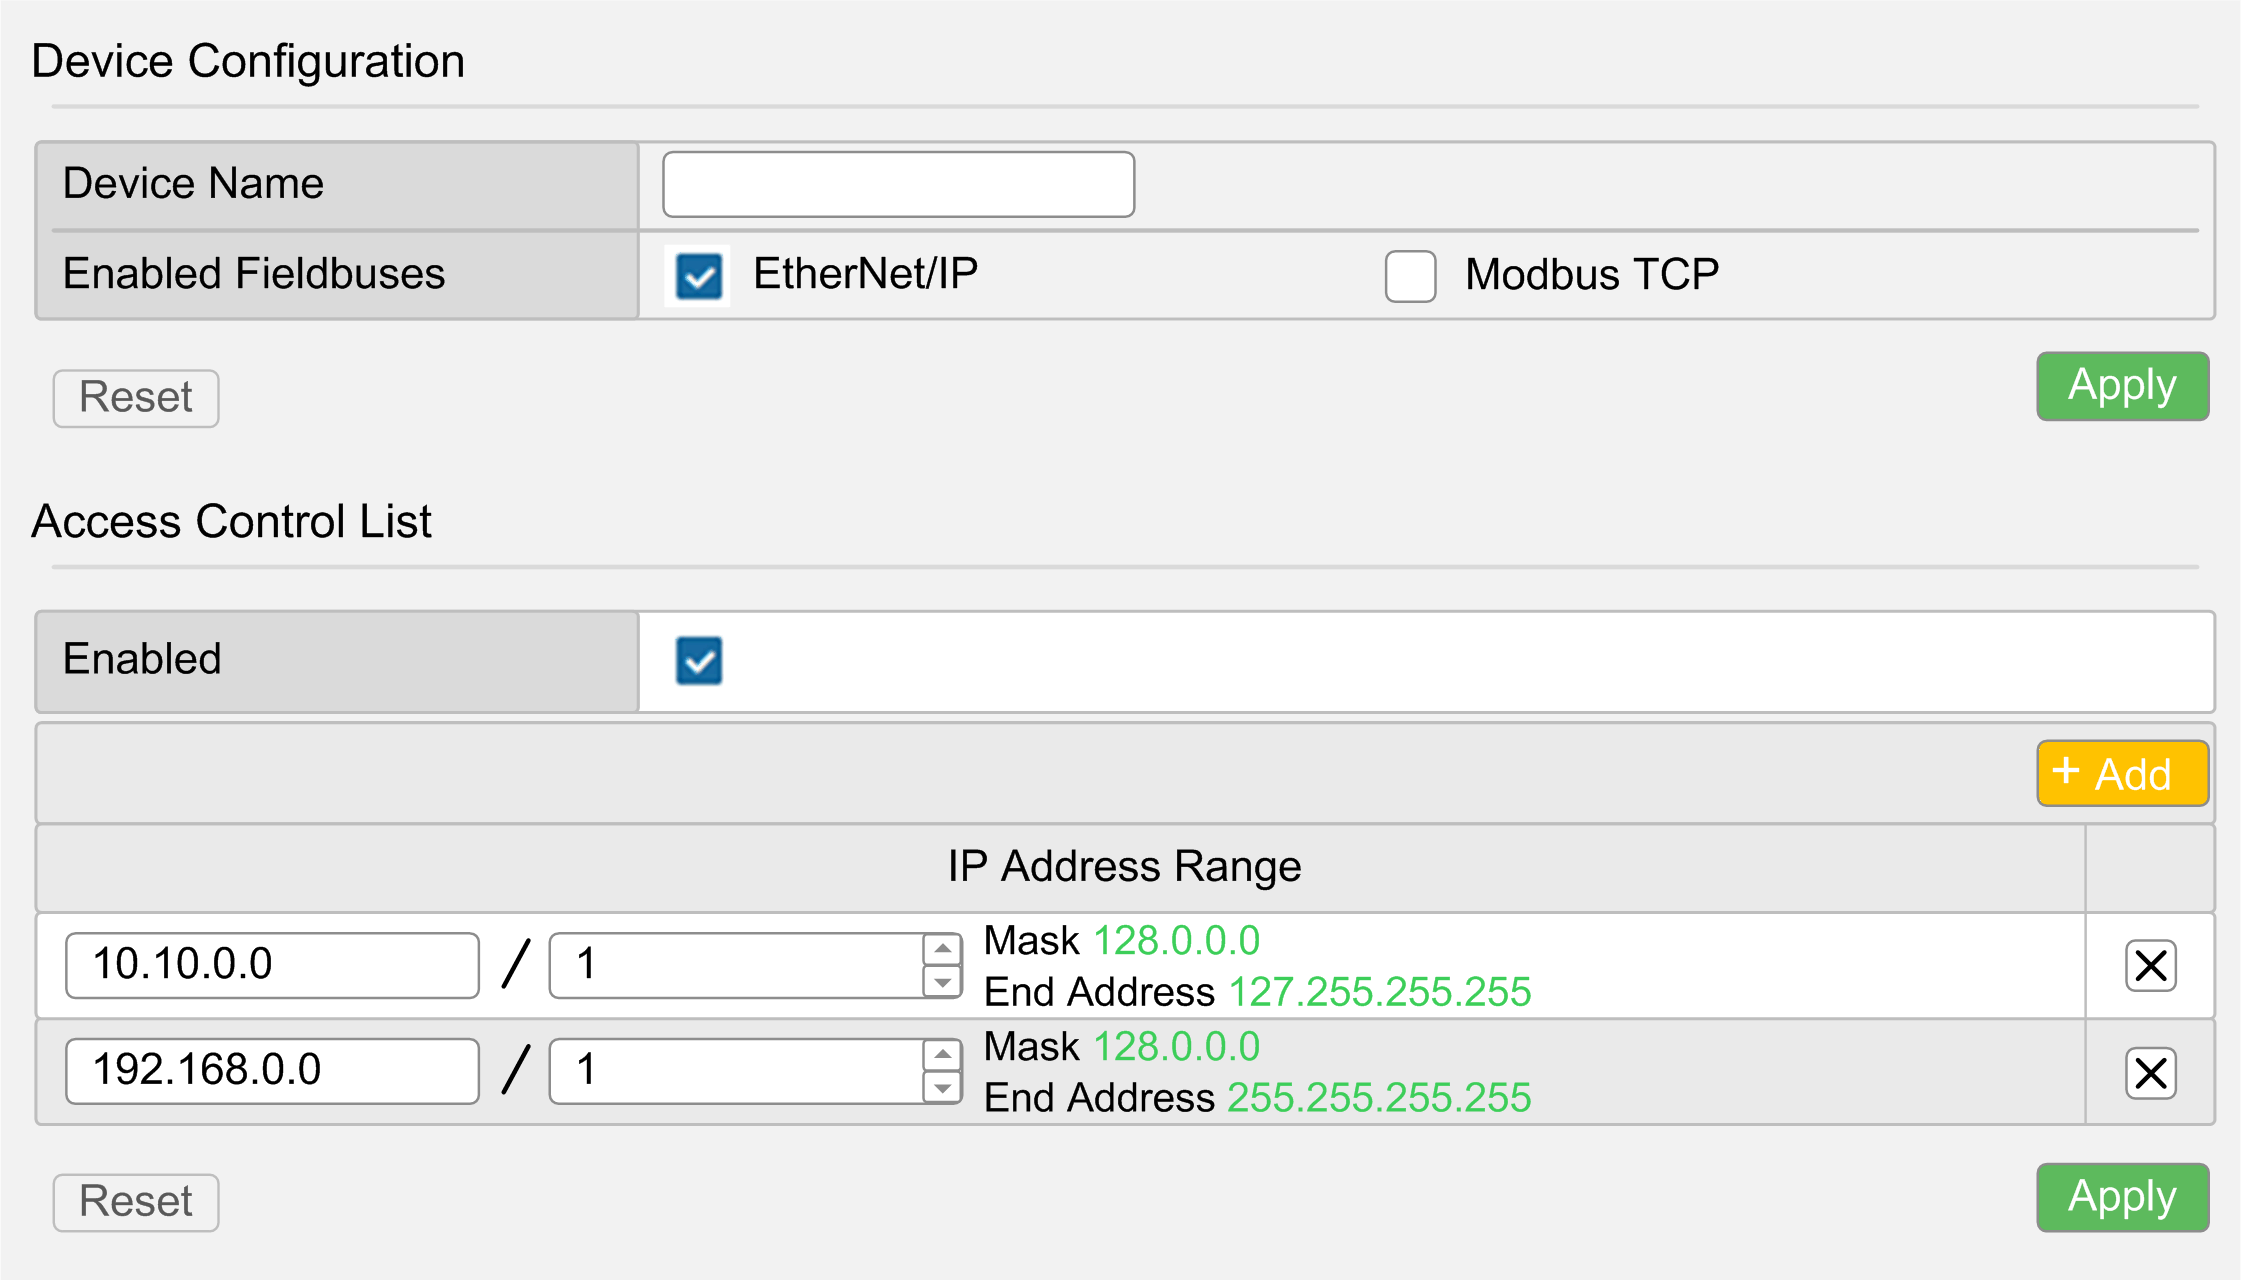The image size is (2241, 1280).
Task: Remove the 192.168.0.0 address range entry
Action: (2150, 1073)
